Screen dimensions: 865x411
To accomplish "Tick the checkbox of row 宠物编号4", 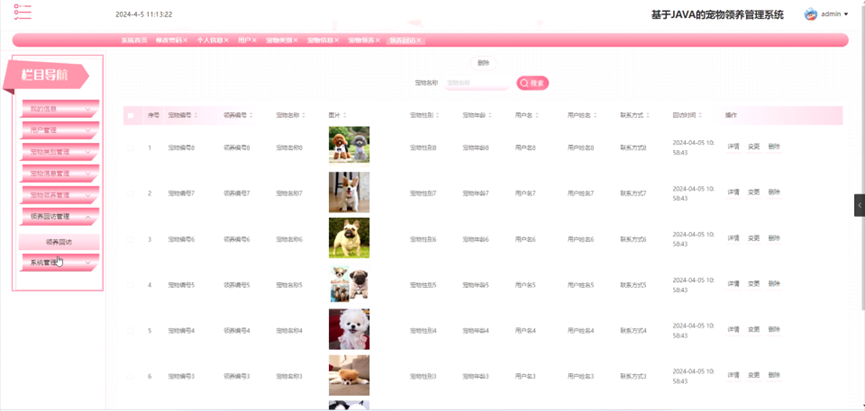I will [x=130, y=330].
